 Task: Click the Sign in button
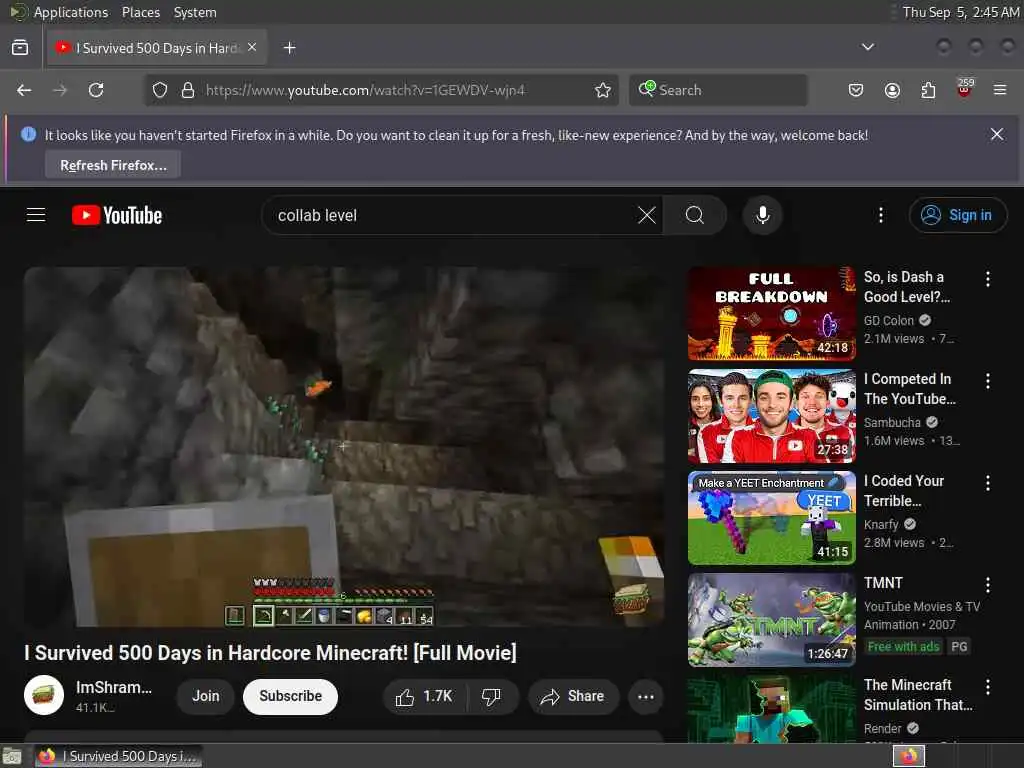(957, 215)
